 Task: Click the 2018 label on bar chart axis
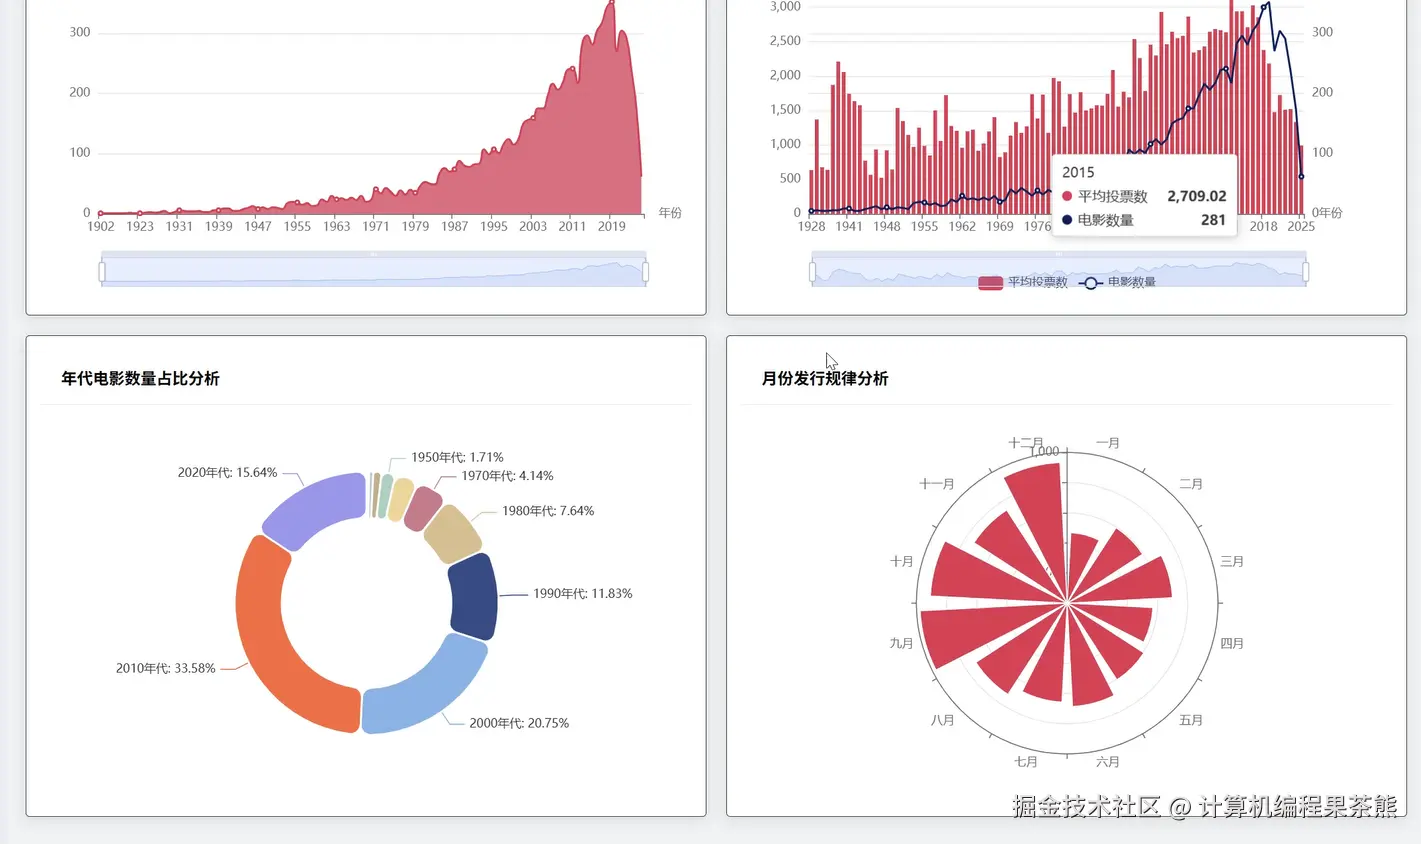[x=1263, y=226]
